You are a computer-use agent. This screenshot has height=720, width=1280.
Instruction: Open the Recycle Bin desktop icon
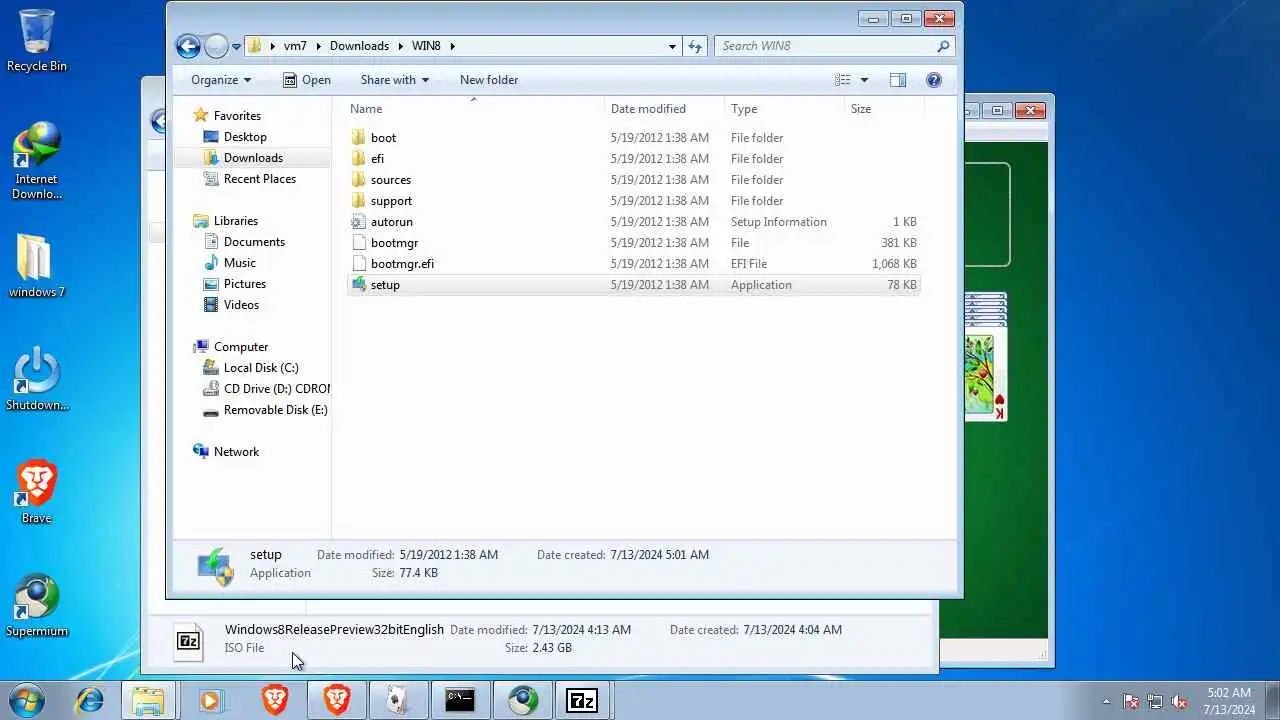coord(37,40)
